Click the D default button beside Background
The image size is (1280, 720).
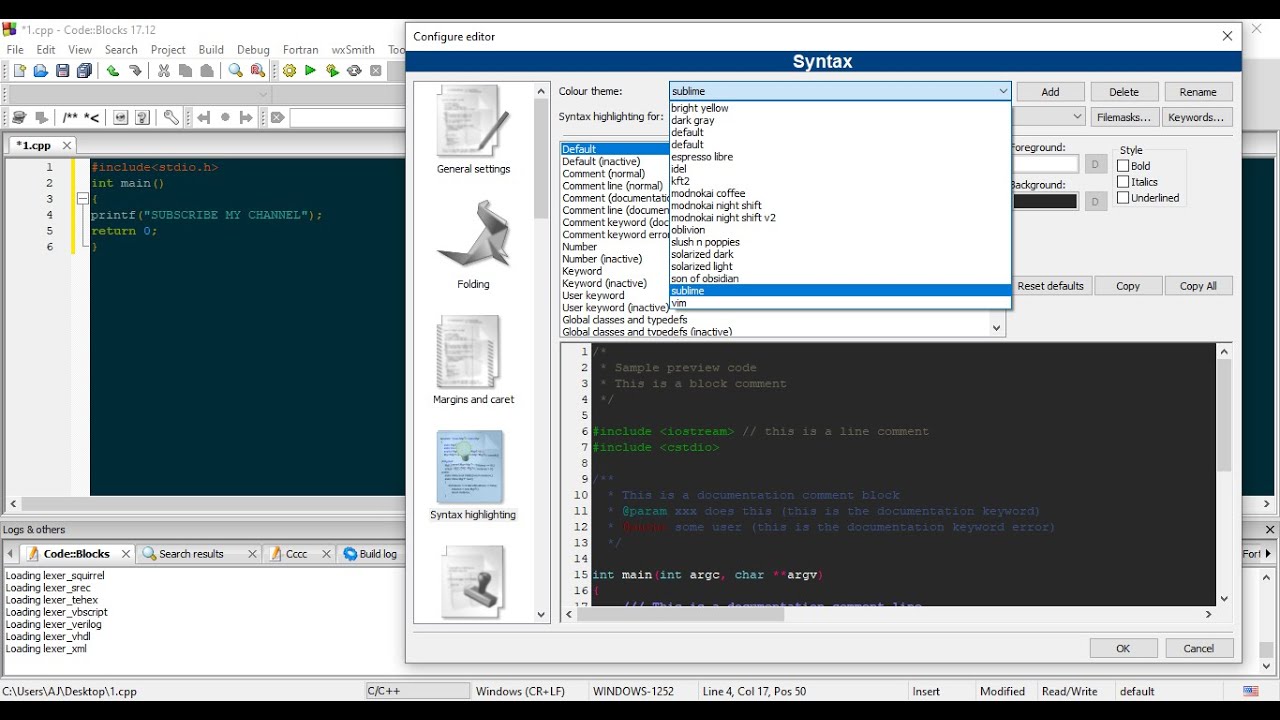(1095, 201)
